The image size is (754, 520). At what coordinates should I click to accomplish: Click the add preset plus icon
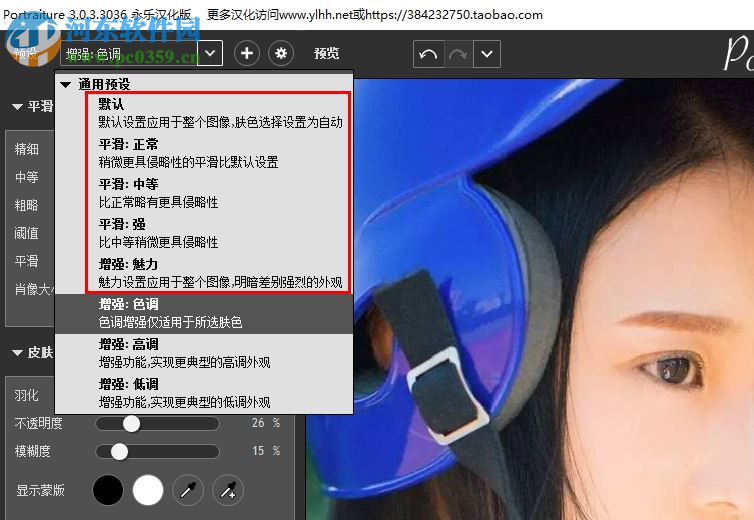(x=247, y=53)
